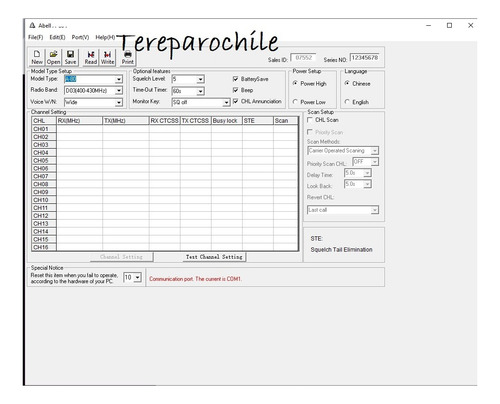The width and height of the screenshot is (500, 404).
Task: Open the communication port number dropdown
Action: [x=138, y=277]
